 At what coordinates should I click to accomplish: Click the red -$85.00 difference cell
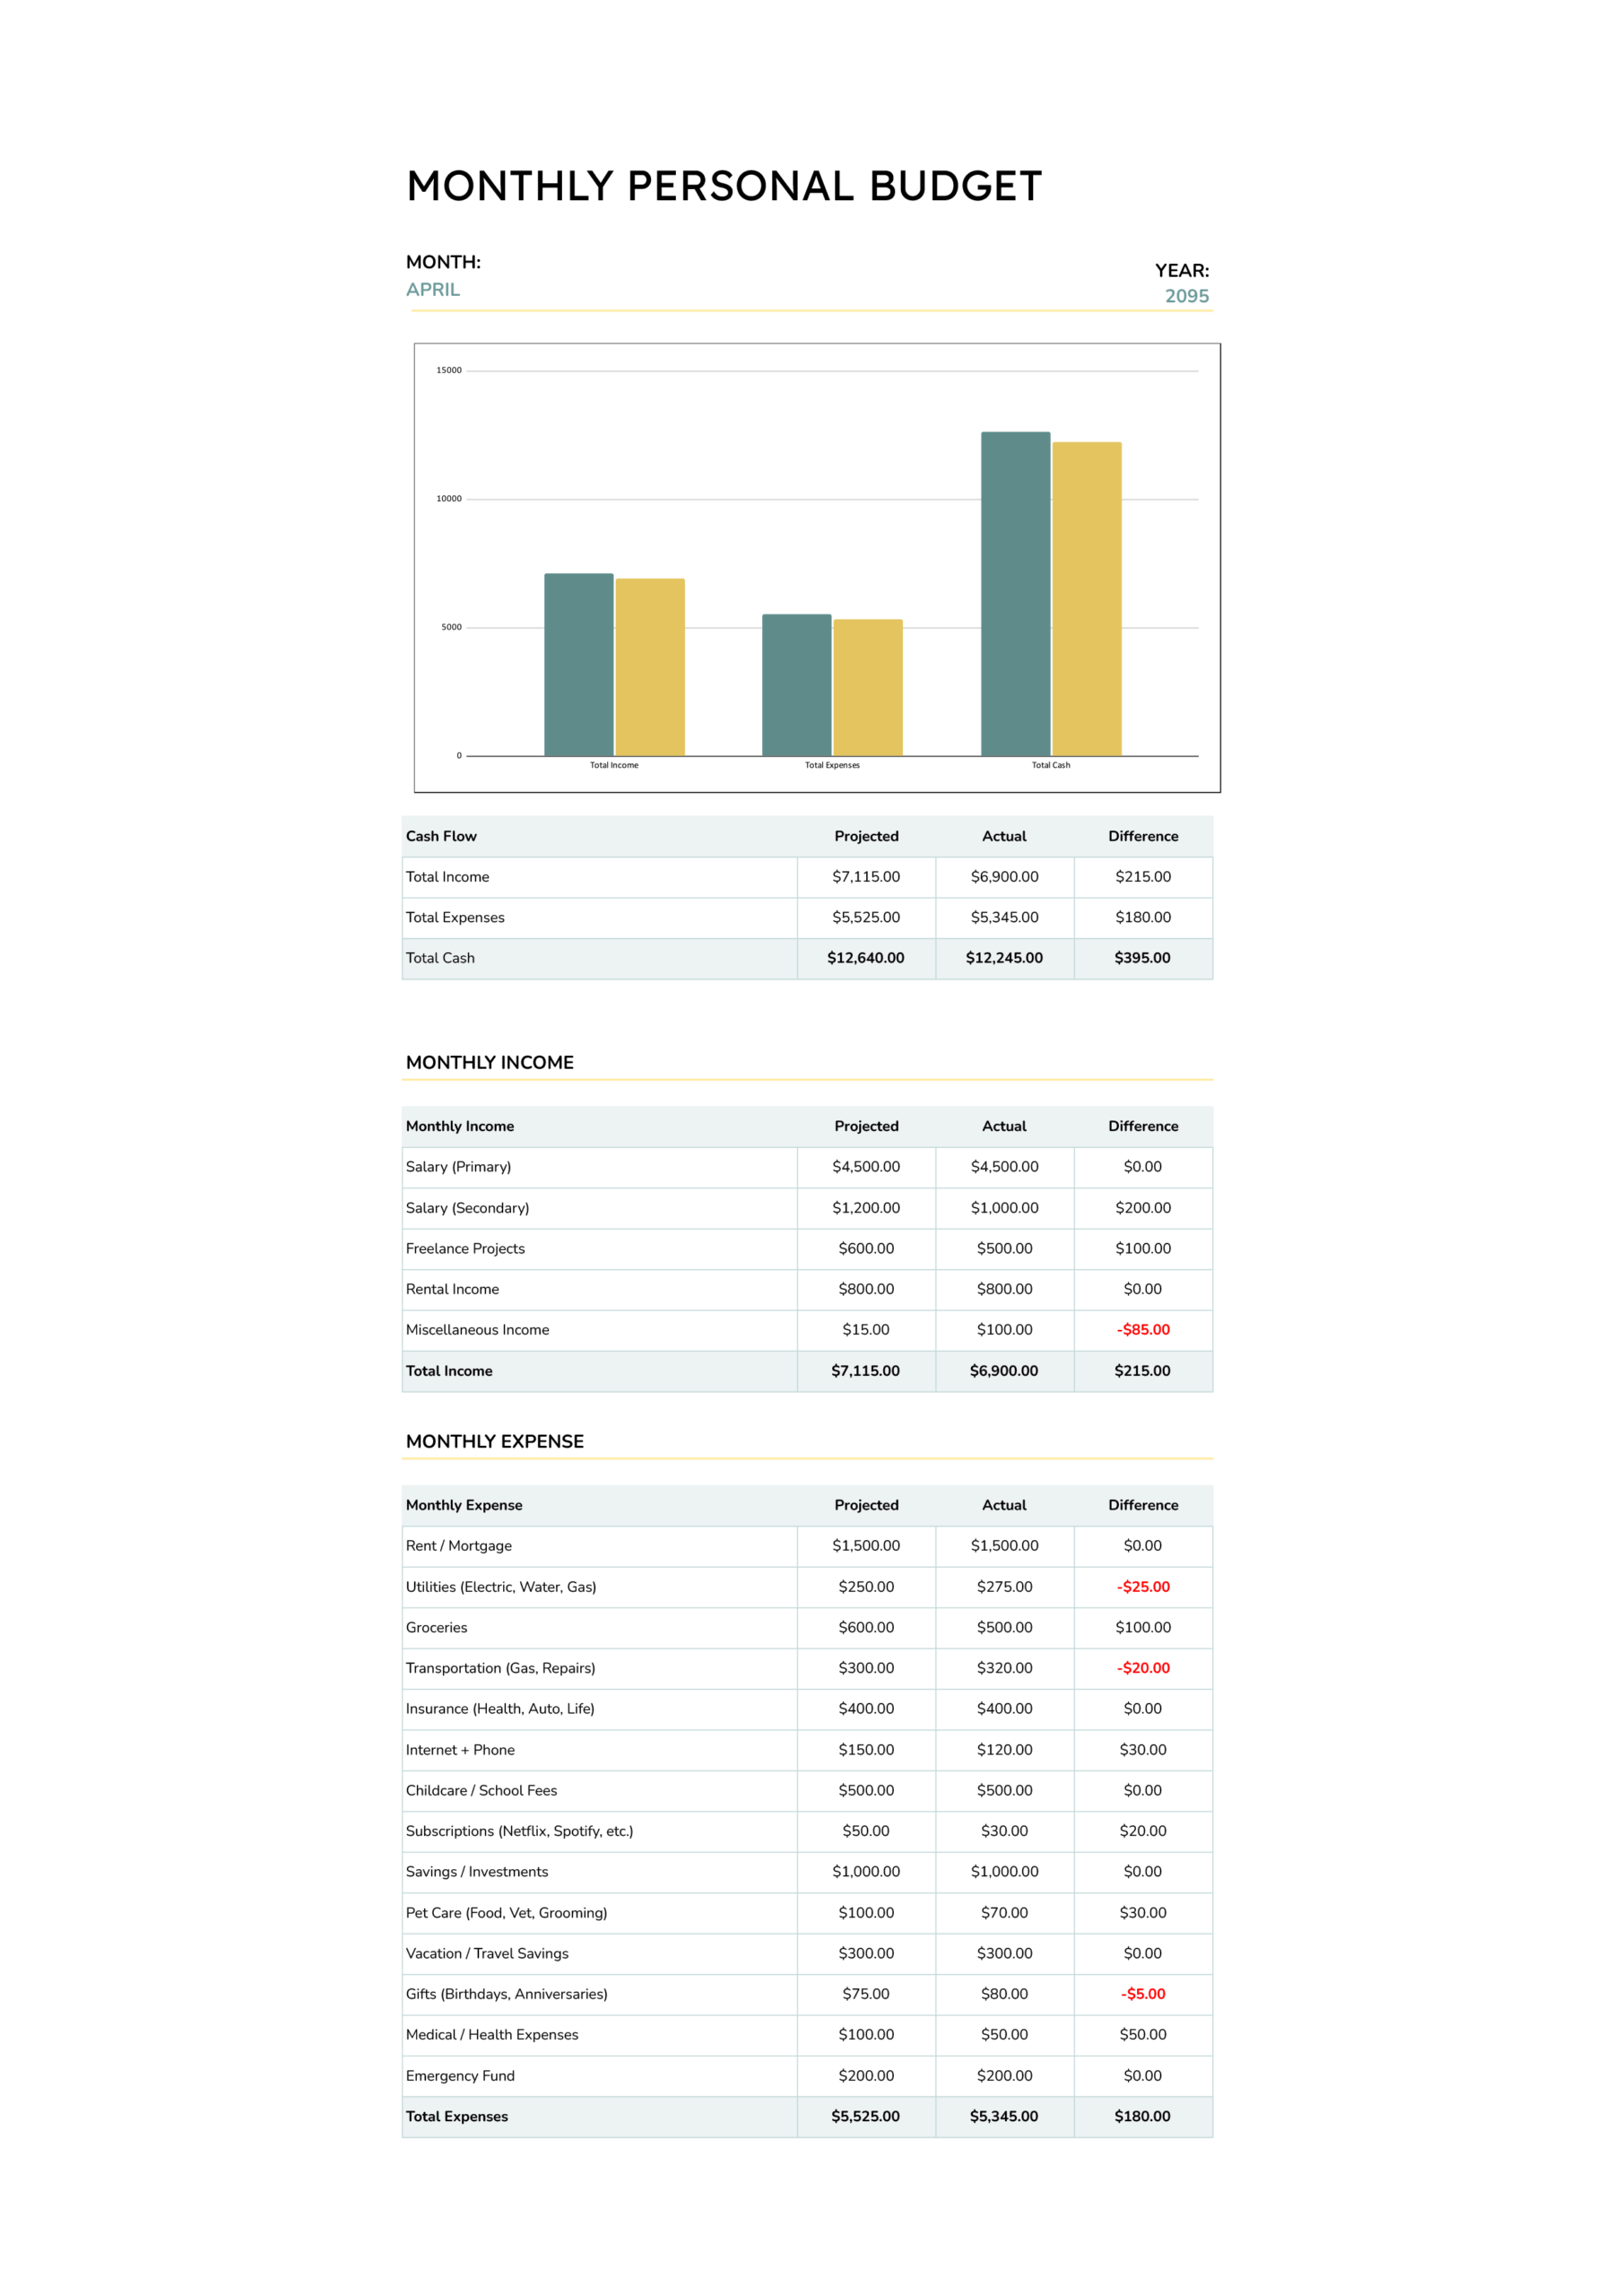[1142, 1330]
